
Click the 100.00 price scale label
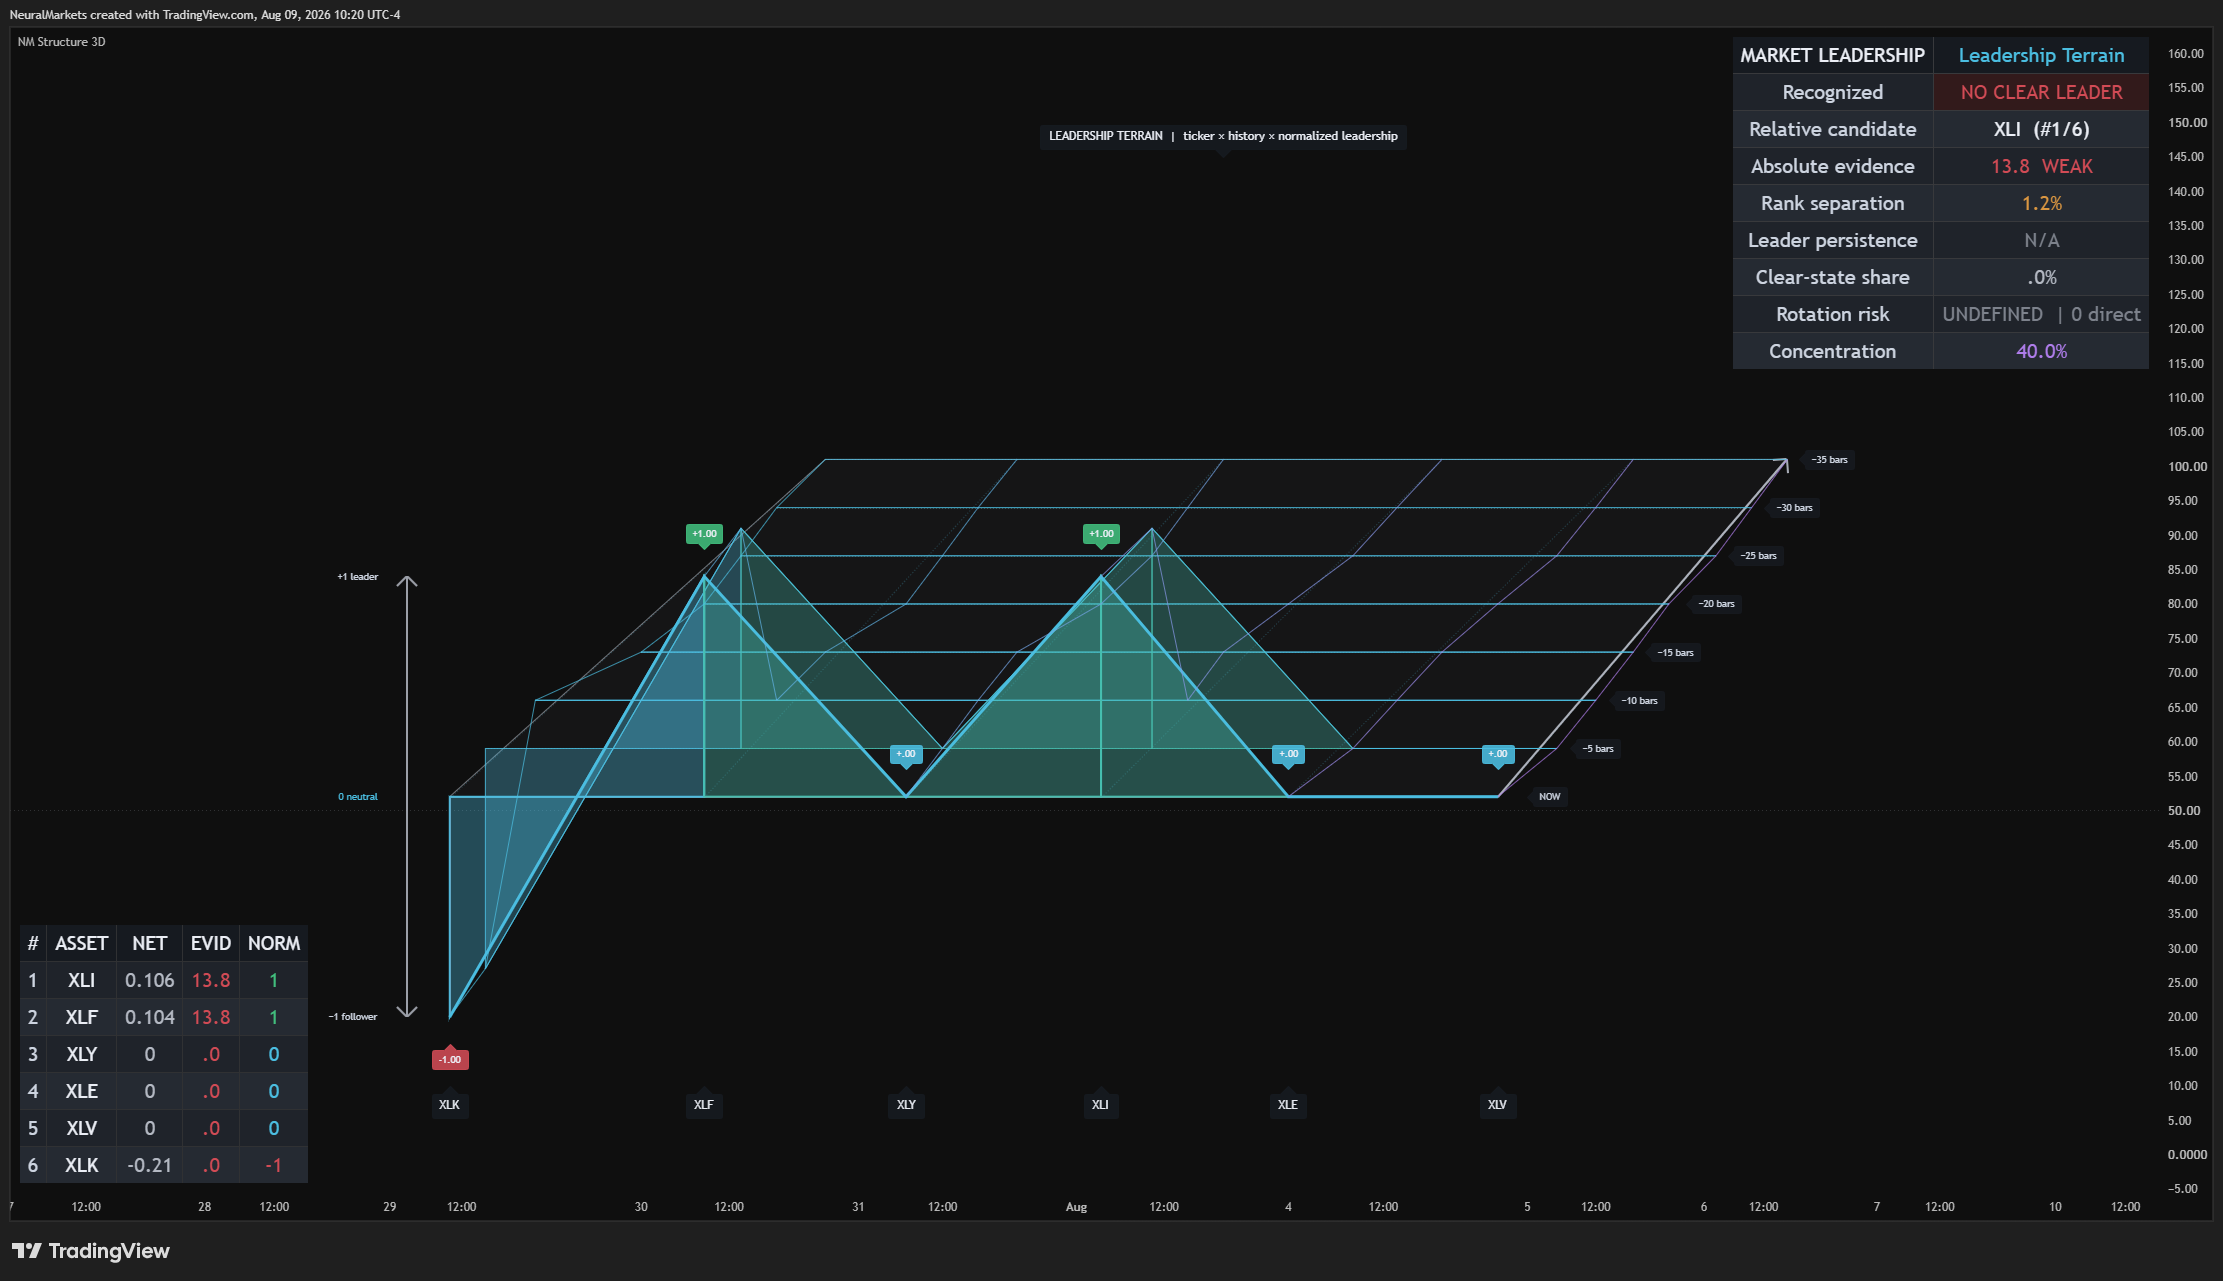2187,467
